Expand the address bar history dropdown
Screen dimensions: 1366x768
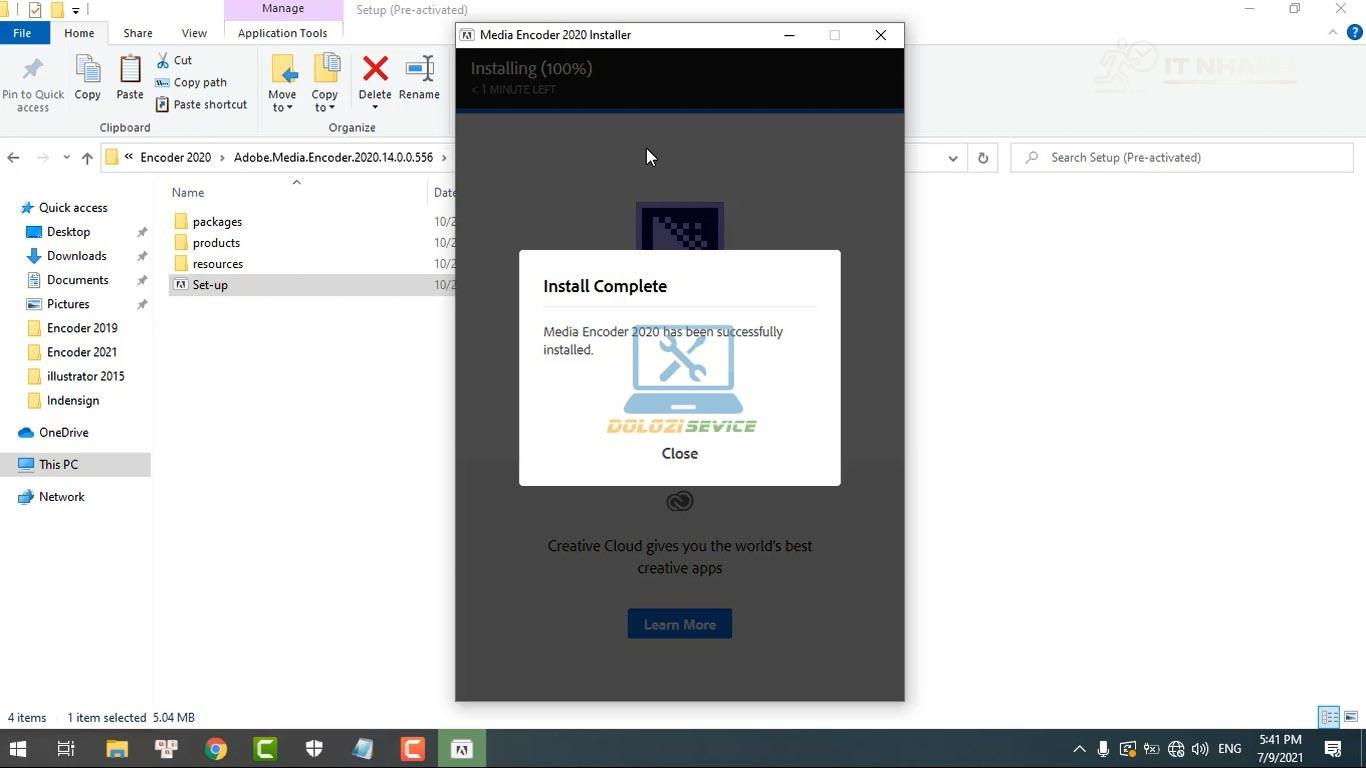[x=953, y=158]
